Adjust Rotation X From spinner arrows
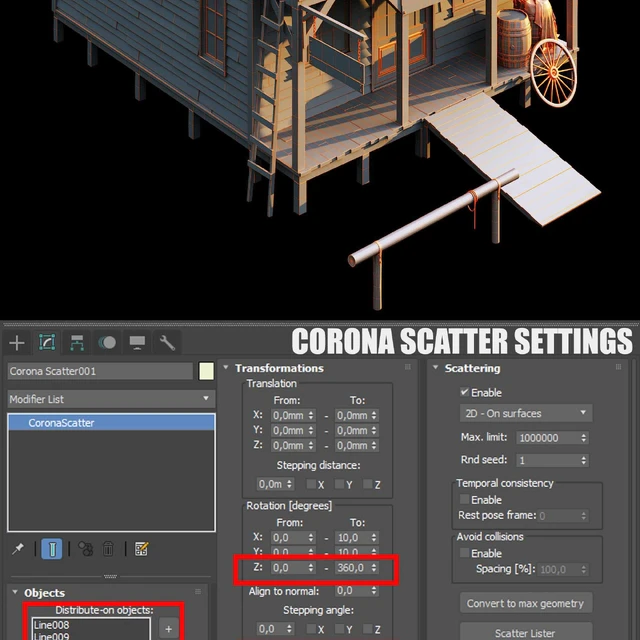This screenshot has height=640, width=640. pos(311,538)
